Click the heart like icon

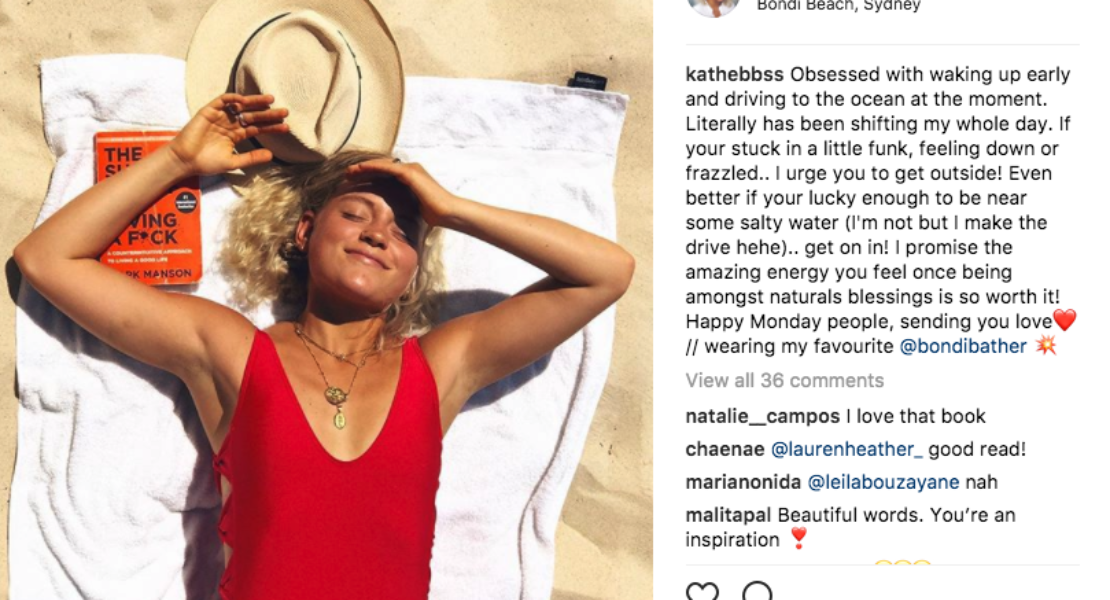pos(702,592)
